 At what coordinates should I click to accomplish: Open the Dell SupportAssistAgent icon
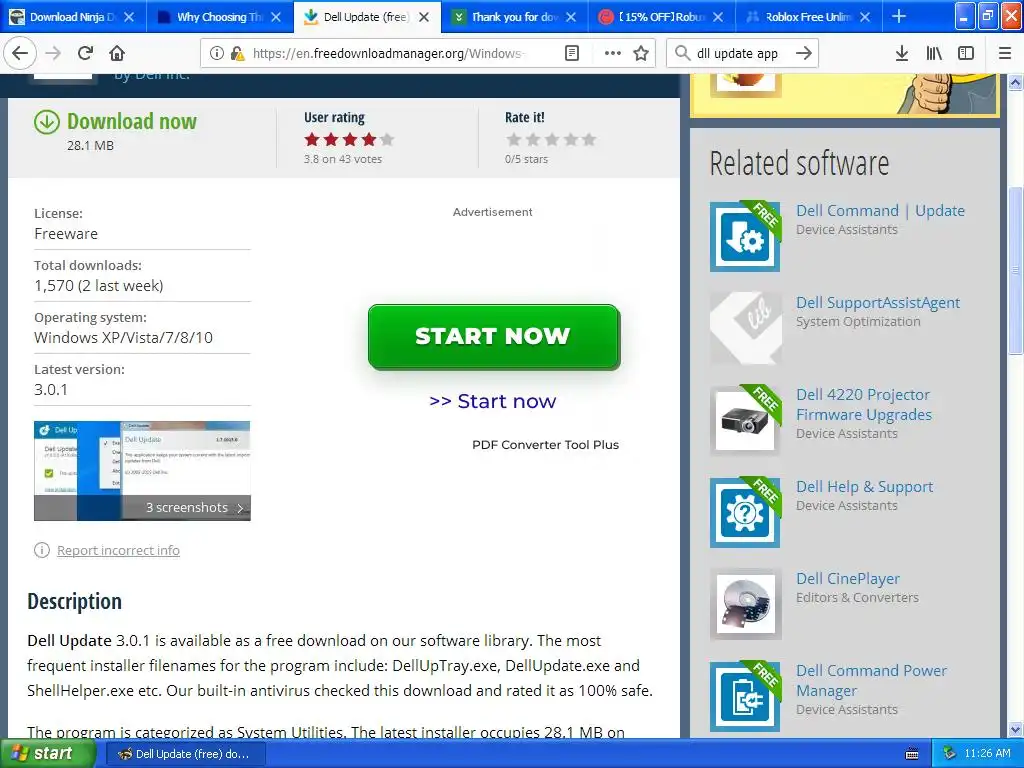[x=745, y=328]
